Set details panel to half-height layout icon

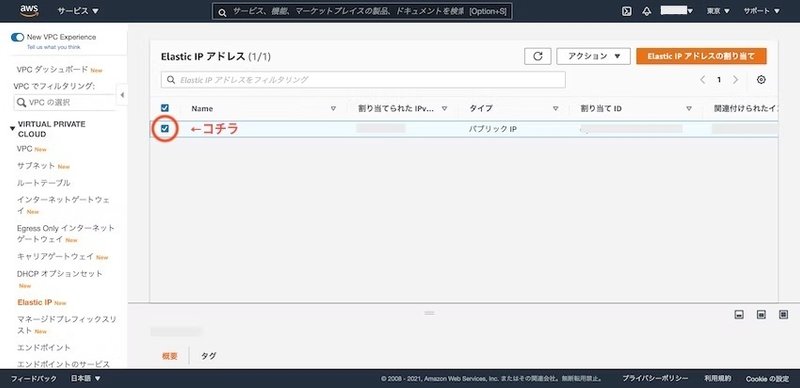761,314
